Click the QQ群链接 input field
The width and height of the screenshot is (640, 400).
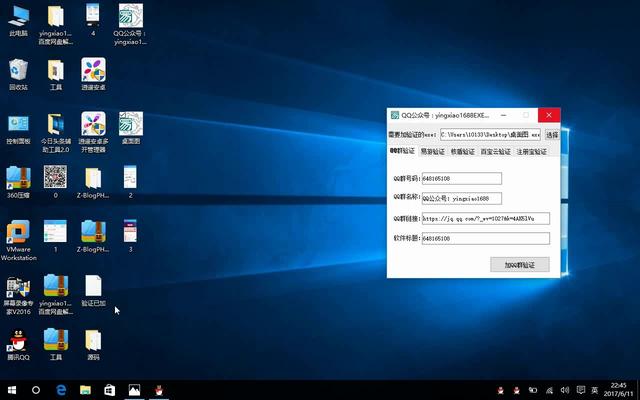tap(485, 218)
